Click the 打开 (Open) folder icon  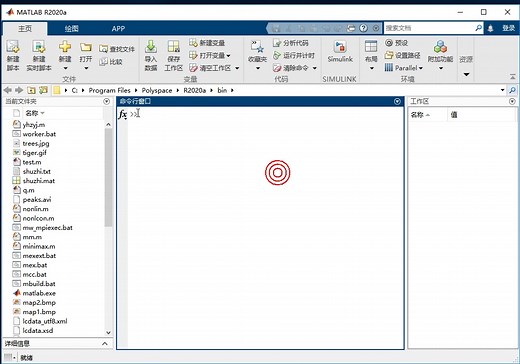pos(86,47)
